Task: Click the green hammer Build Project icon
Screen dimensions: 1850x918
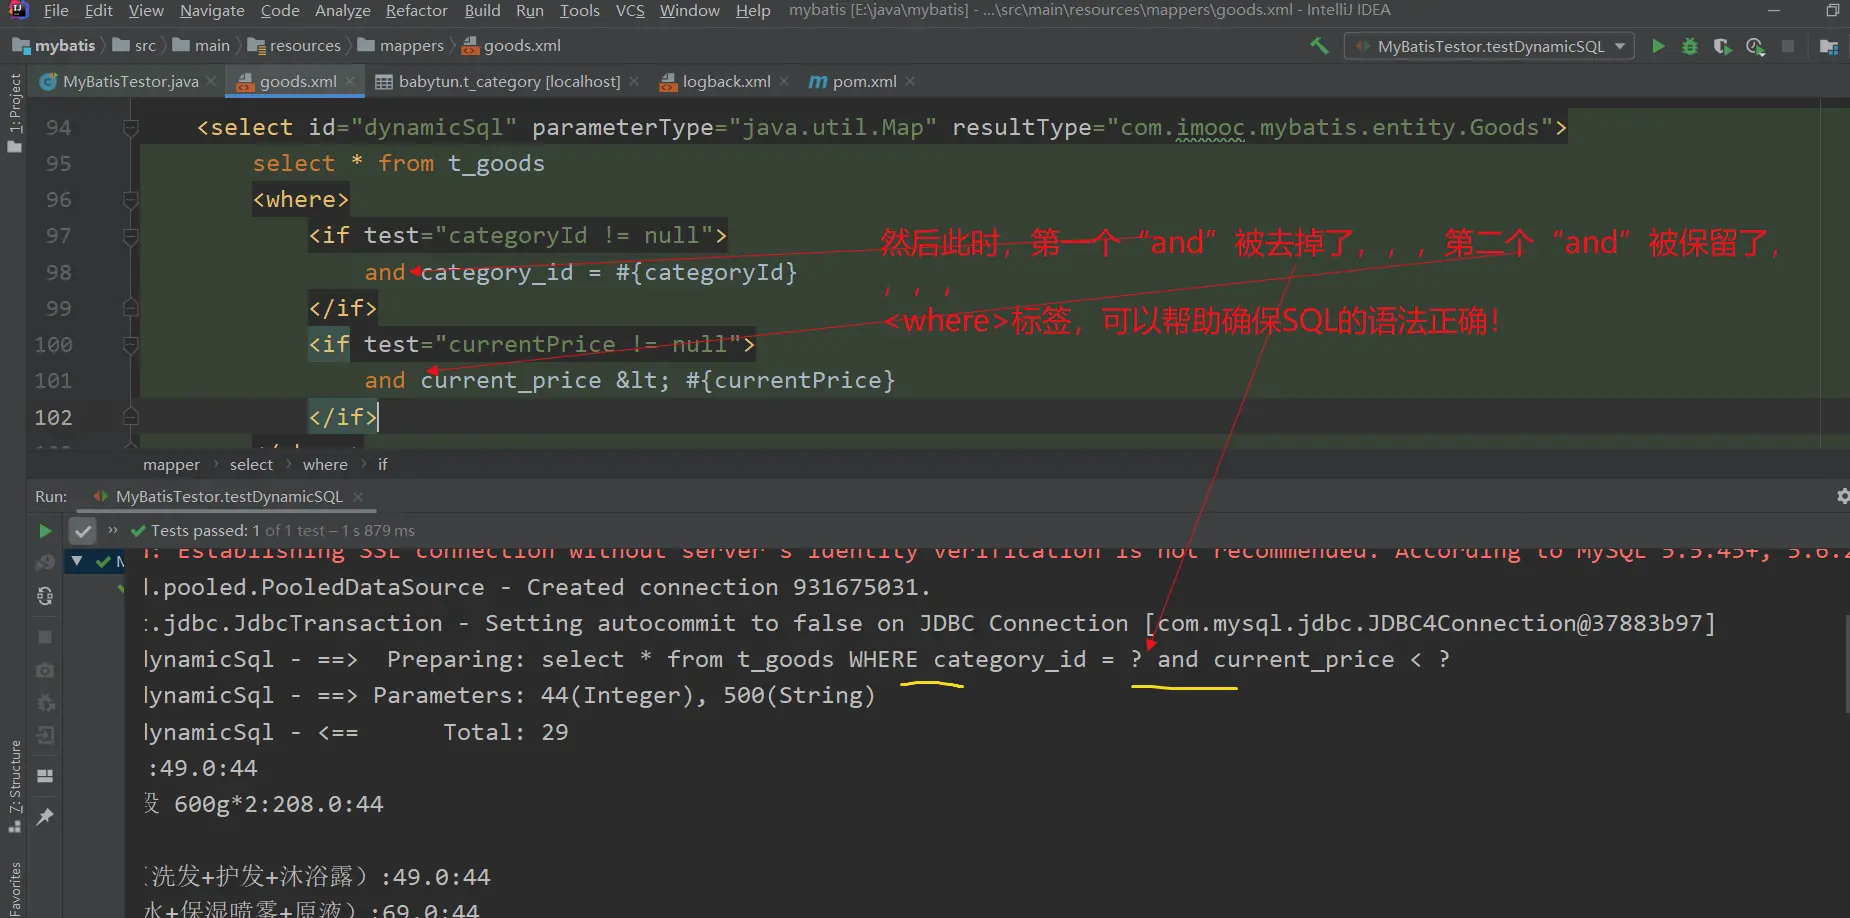Action: click(1319, 46)
